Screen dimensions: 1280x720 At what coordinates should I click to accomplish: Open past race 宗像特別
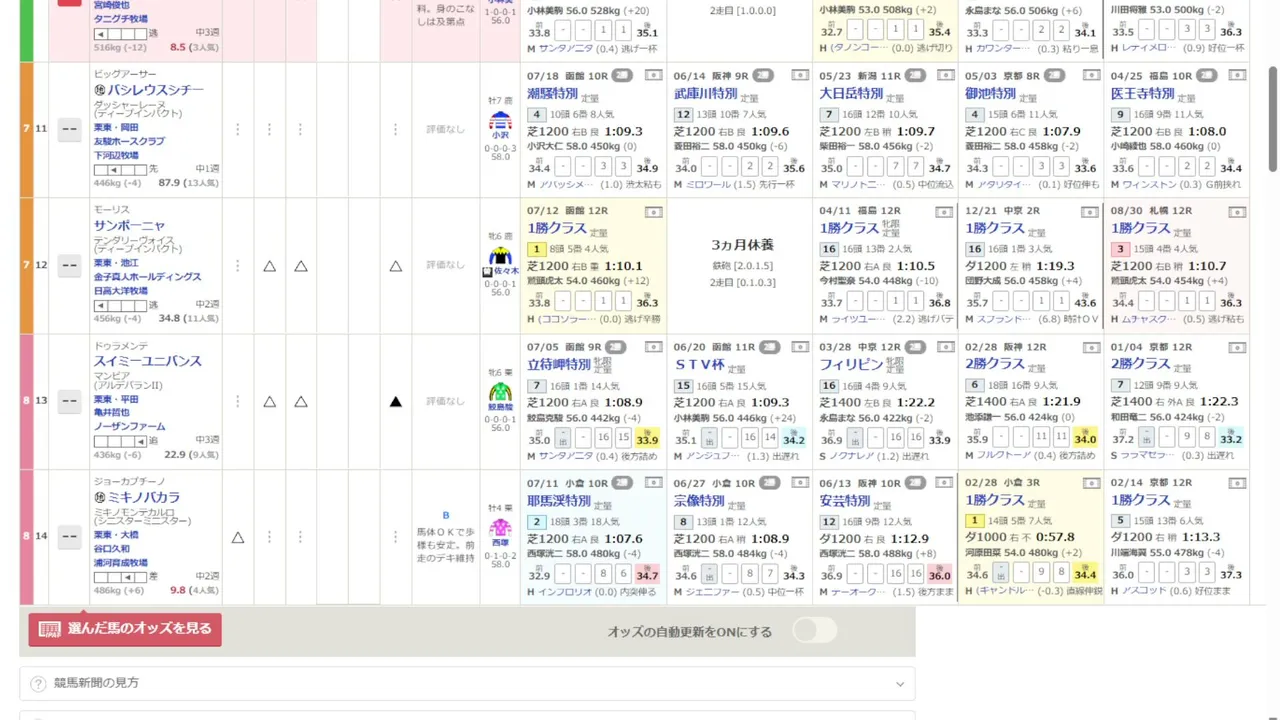699,501
